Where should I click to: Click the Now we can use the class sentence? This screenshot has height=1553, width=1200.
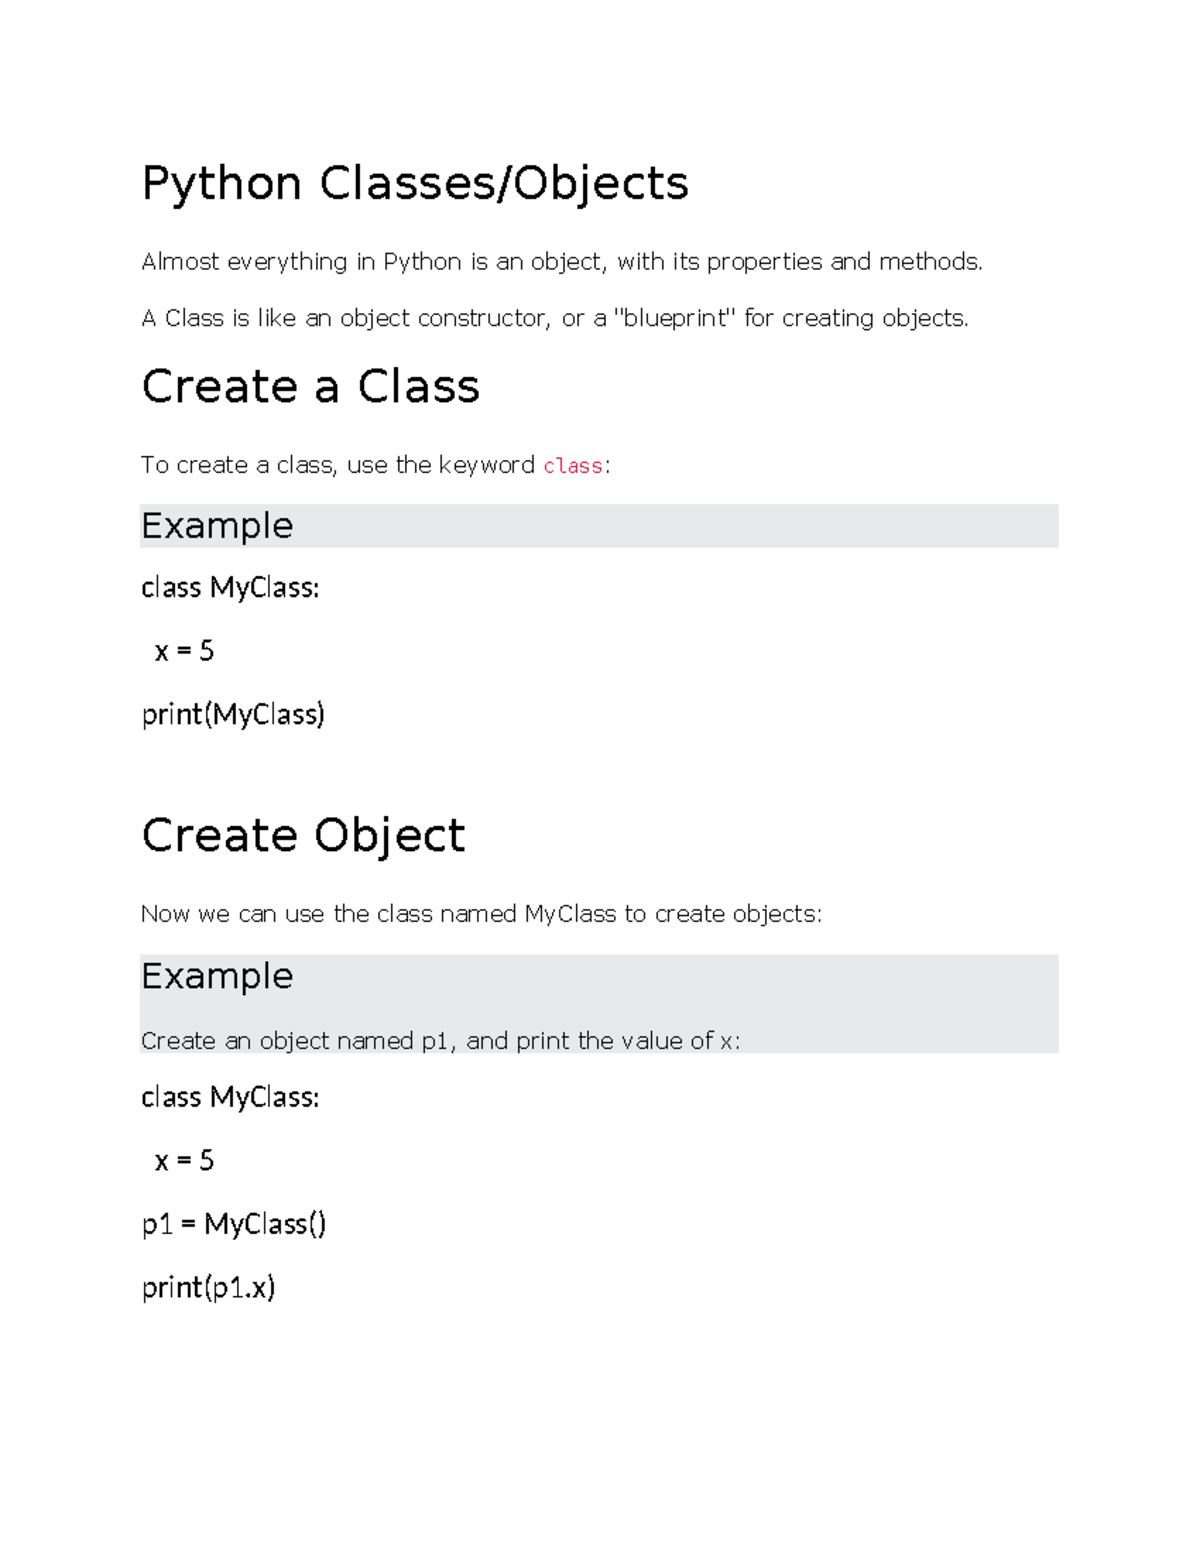coord(481,915)
